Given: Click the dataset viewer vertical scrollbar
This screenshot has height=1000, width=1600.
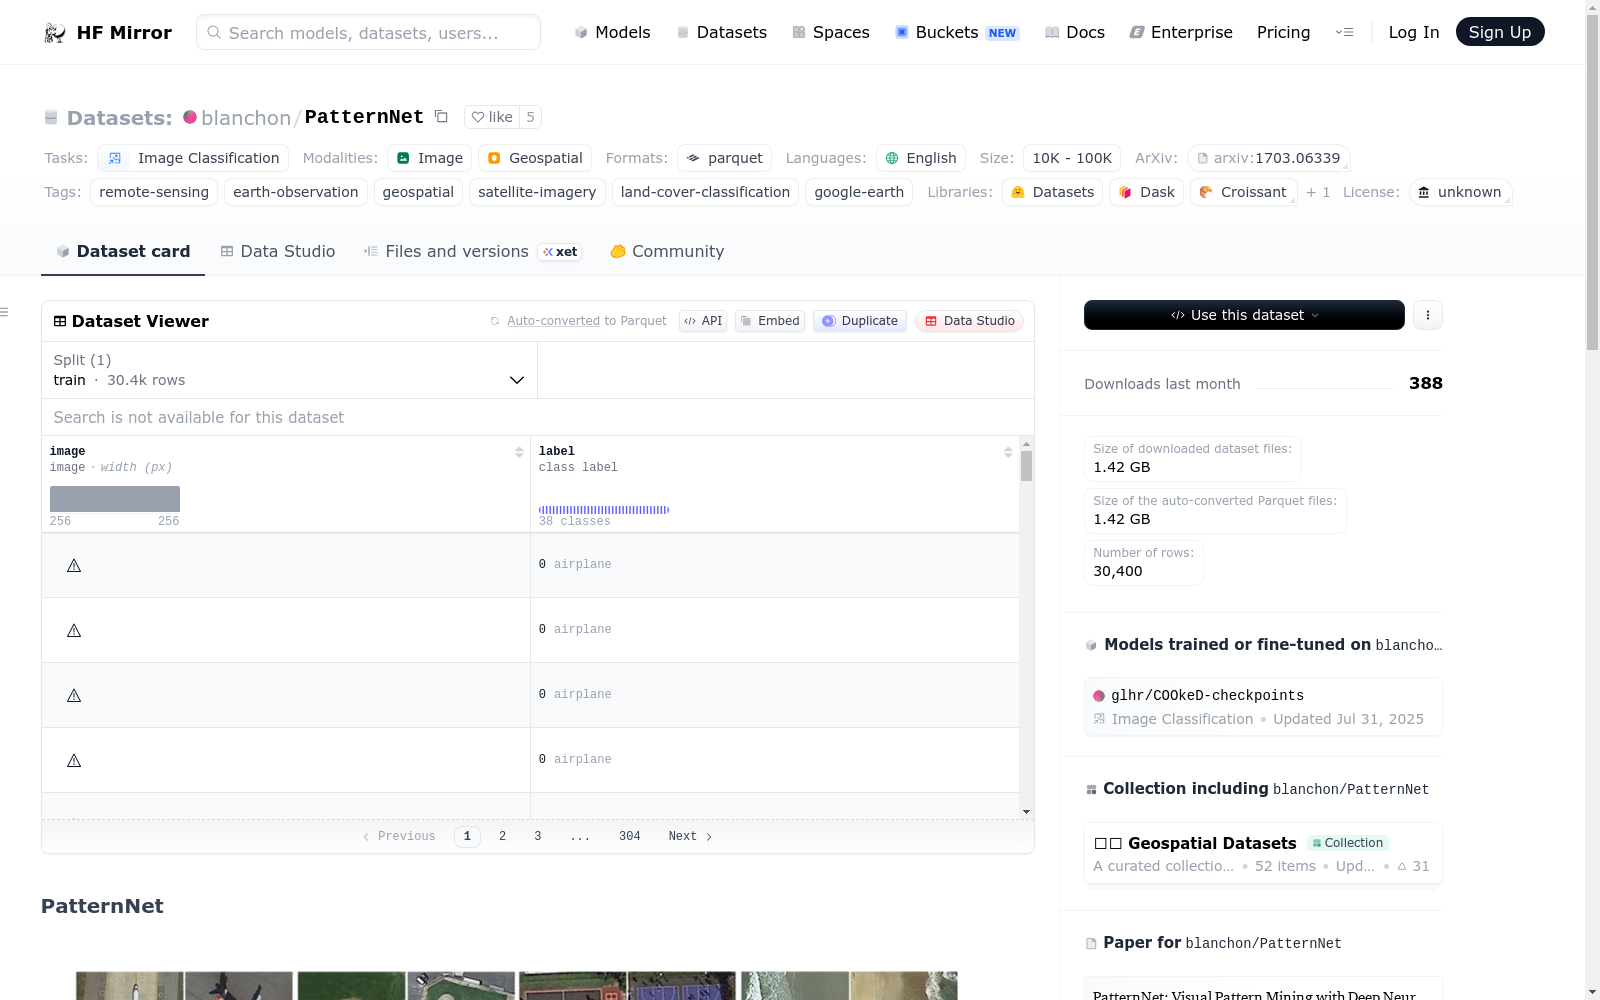Looking at the screenshot, I should click(1026, 466).
